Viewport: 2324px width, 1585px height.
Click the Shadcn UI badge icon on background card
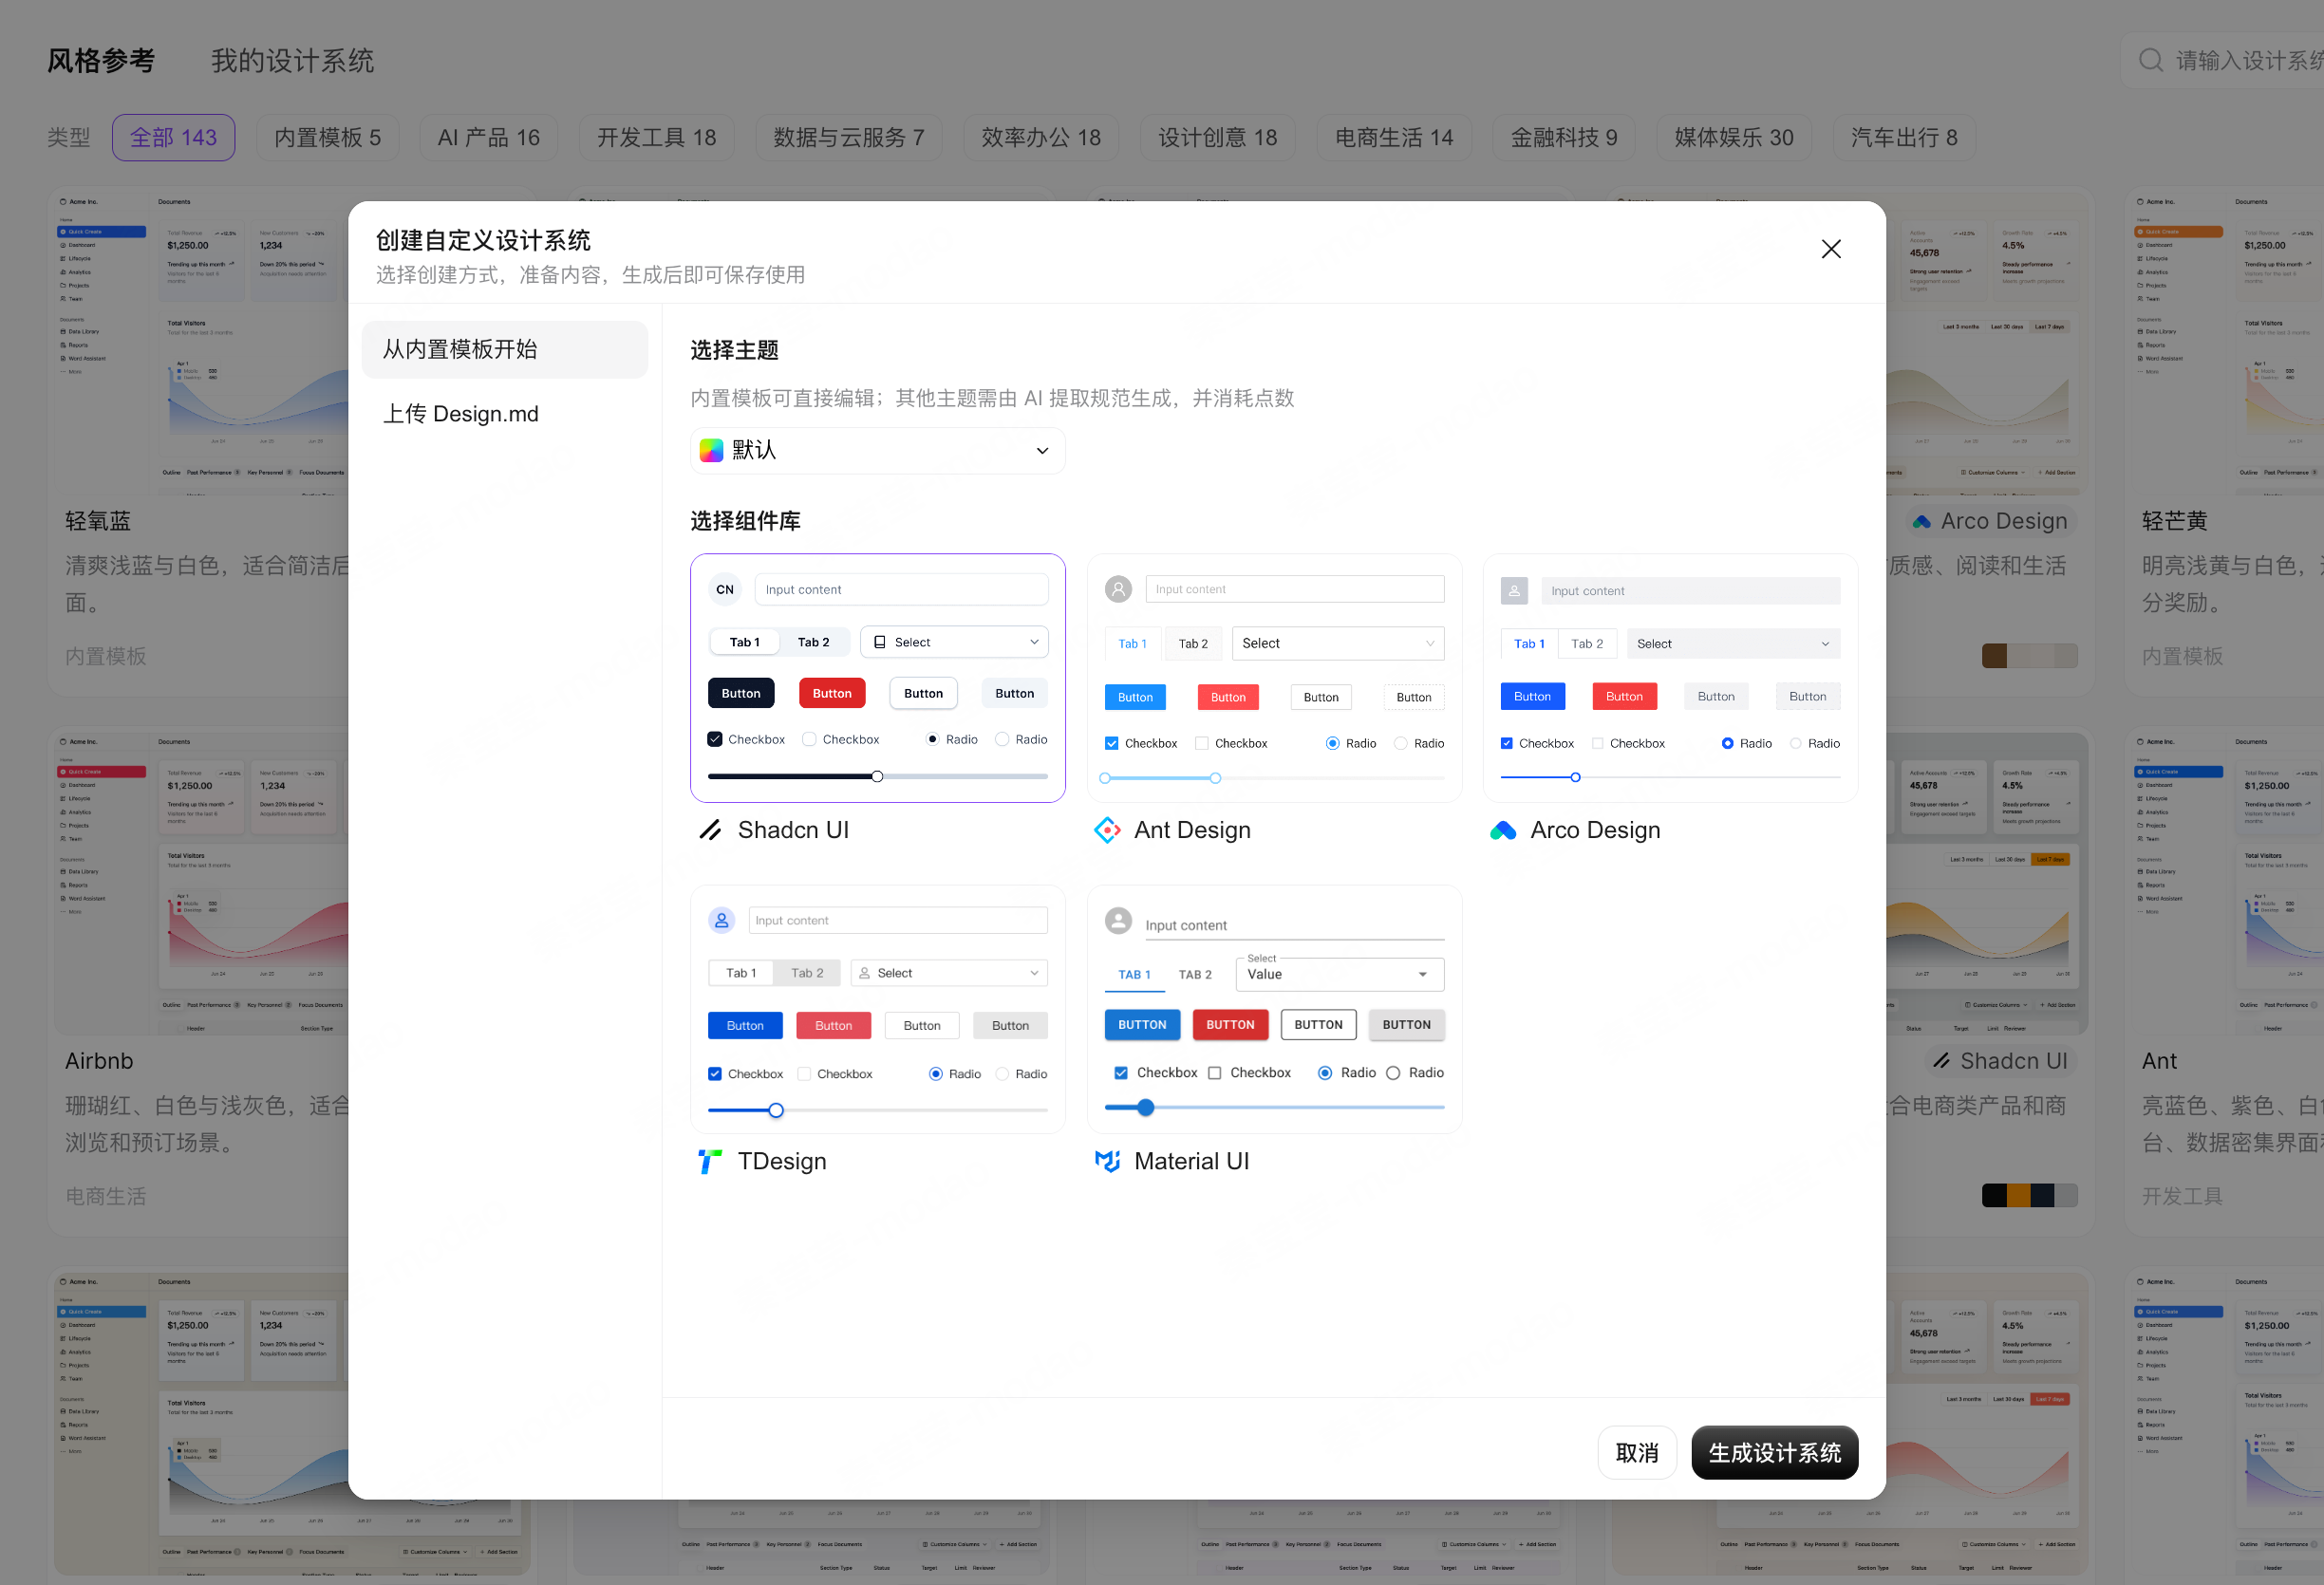point(1941,1061)
